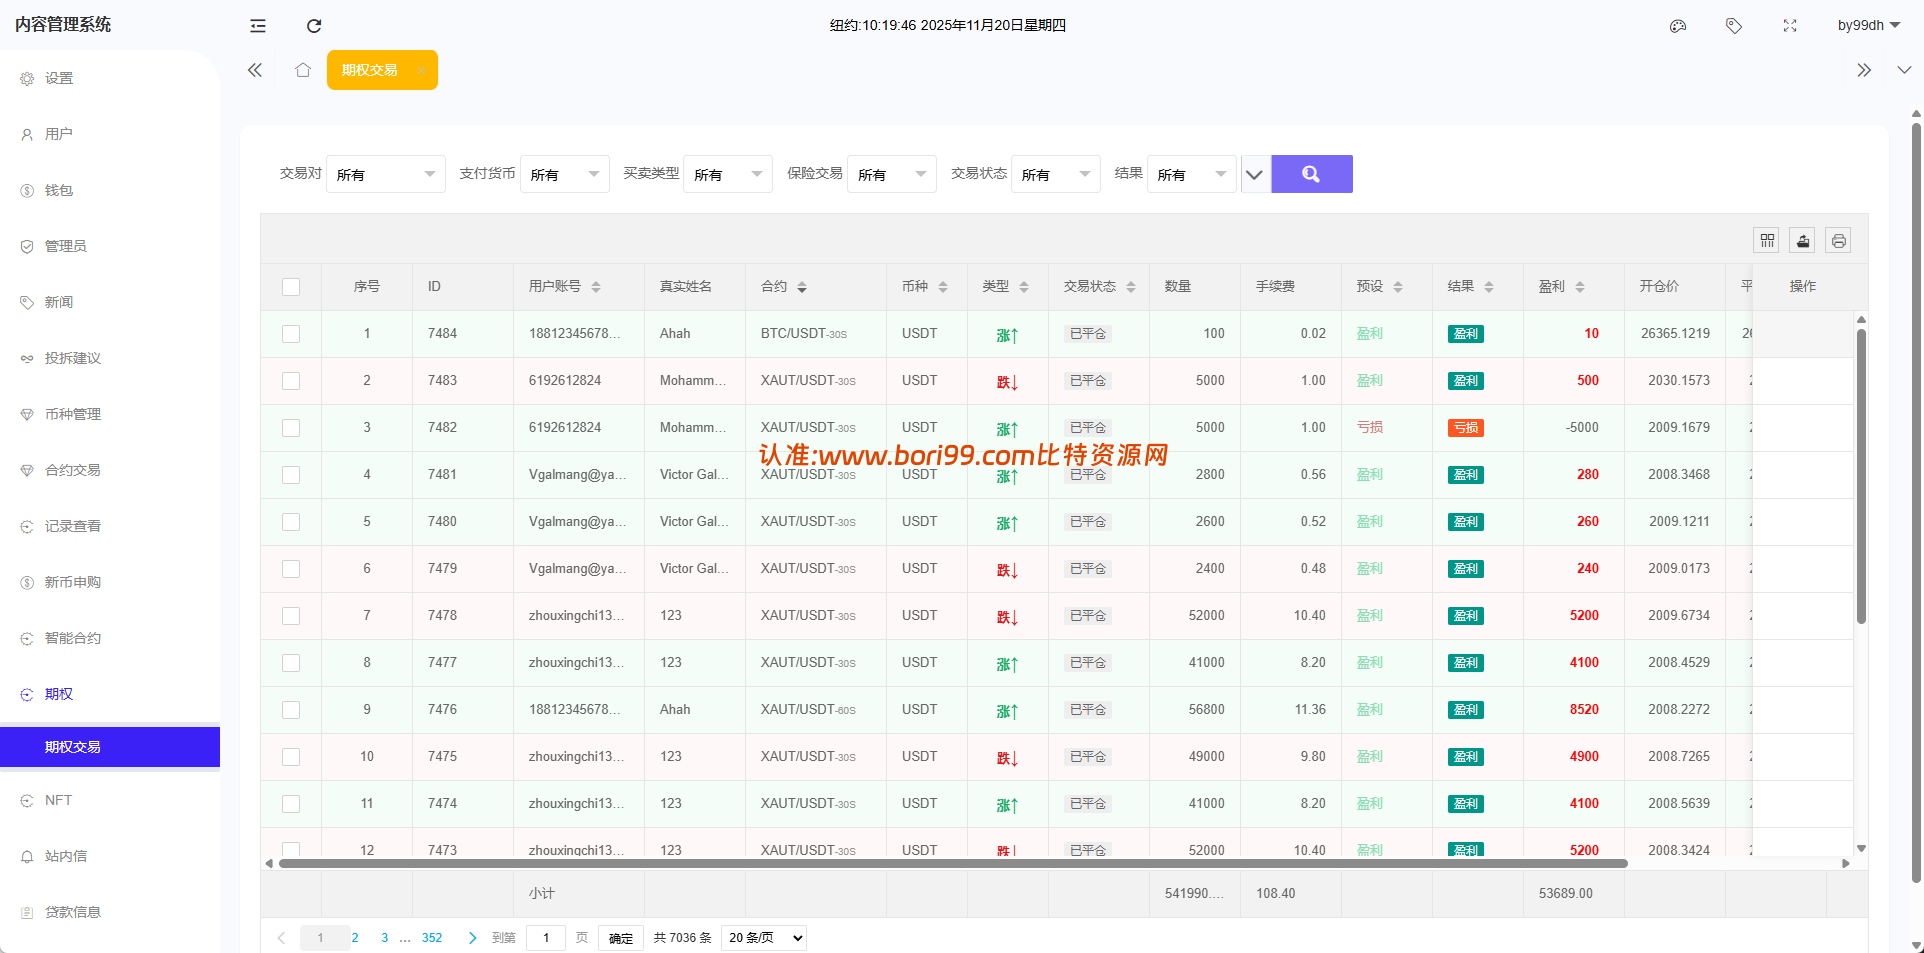
Task: Open 币种管理 in the sidebar
Action: click(110, 414)
